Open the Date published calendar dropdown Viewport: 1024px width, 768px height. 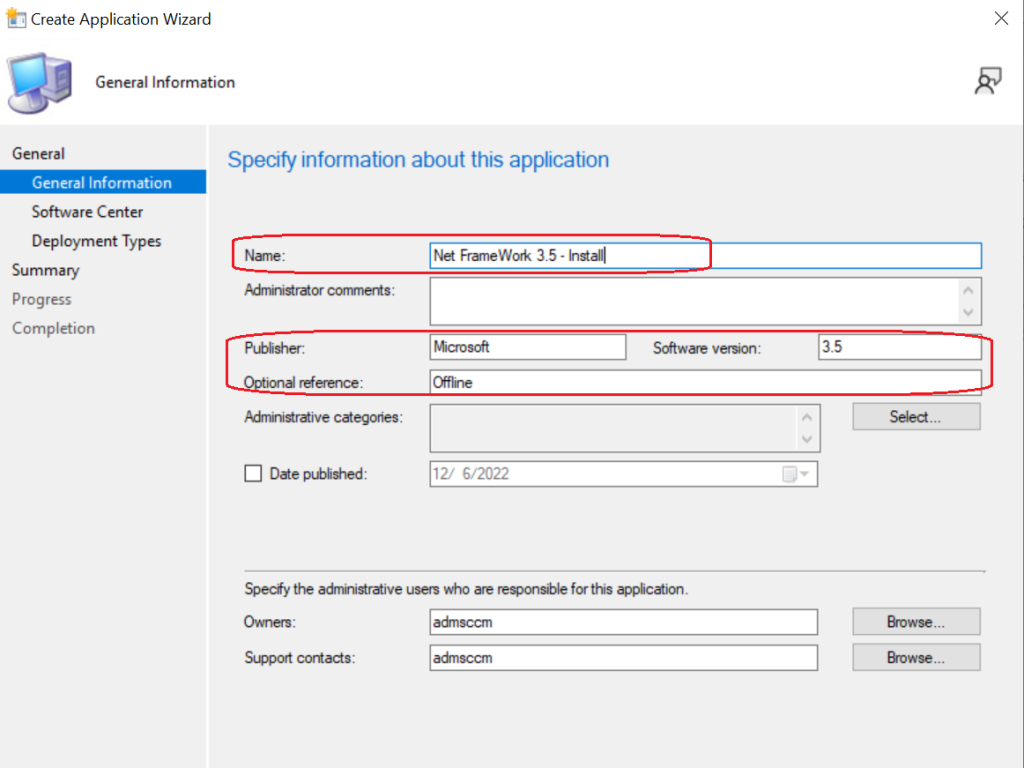797,474
